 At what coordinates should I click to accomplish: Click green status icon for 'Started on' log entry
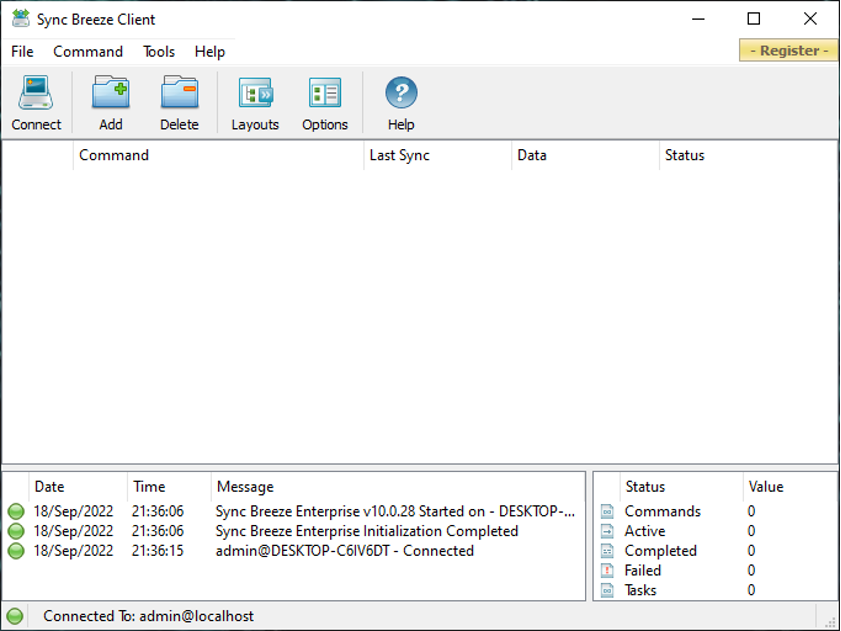click(x=16, y=511)
